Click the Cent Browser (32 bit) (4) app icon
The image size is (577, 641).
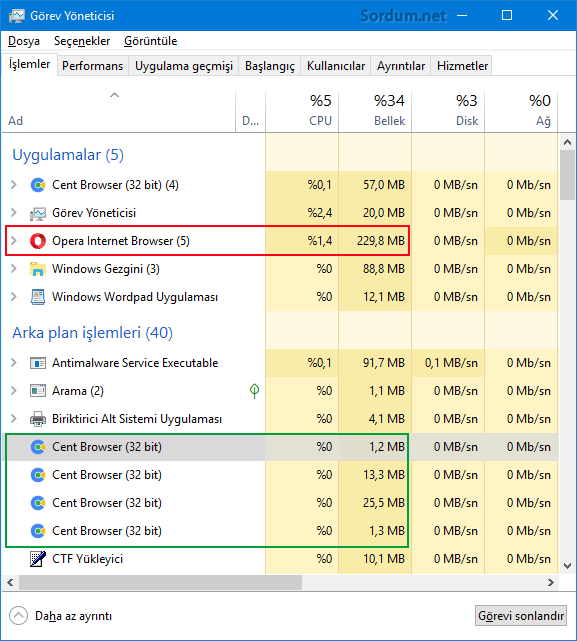38,185
